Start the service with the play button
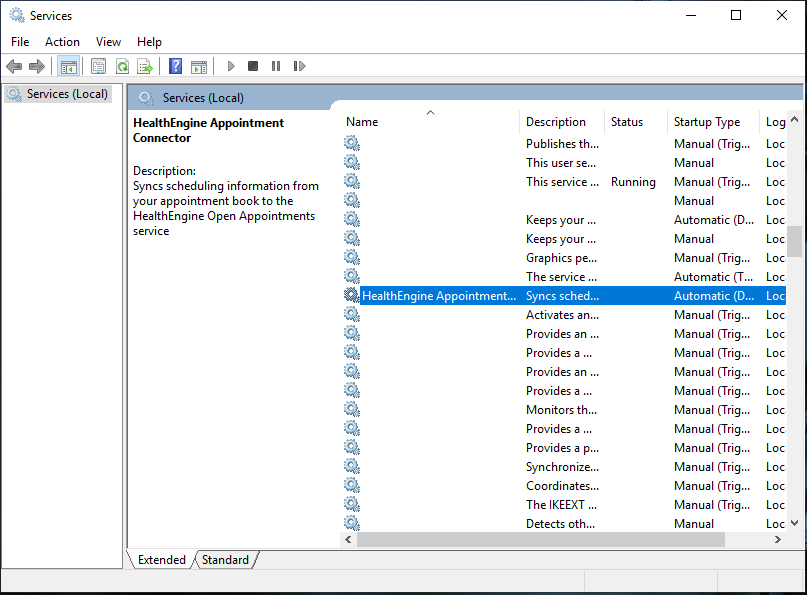The height and width of the screenshot is (595, 807). pos(231,67)
